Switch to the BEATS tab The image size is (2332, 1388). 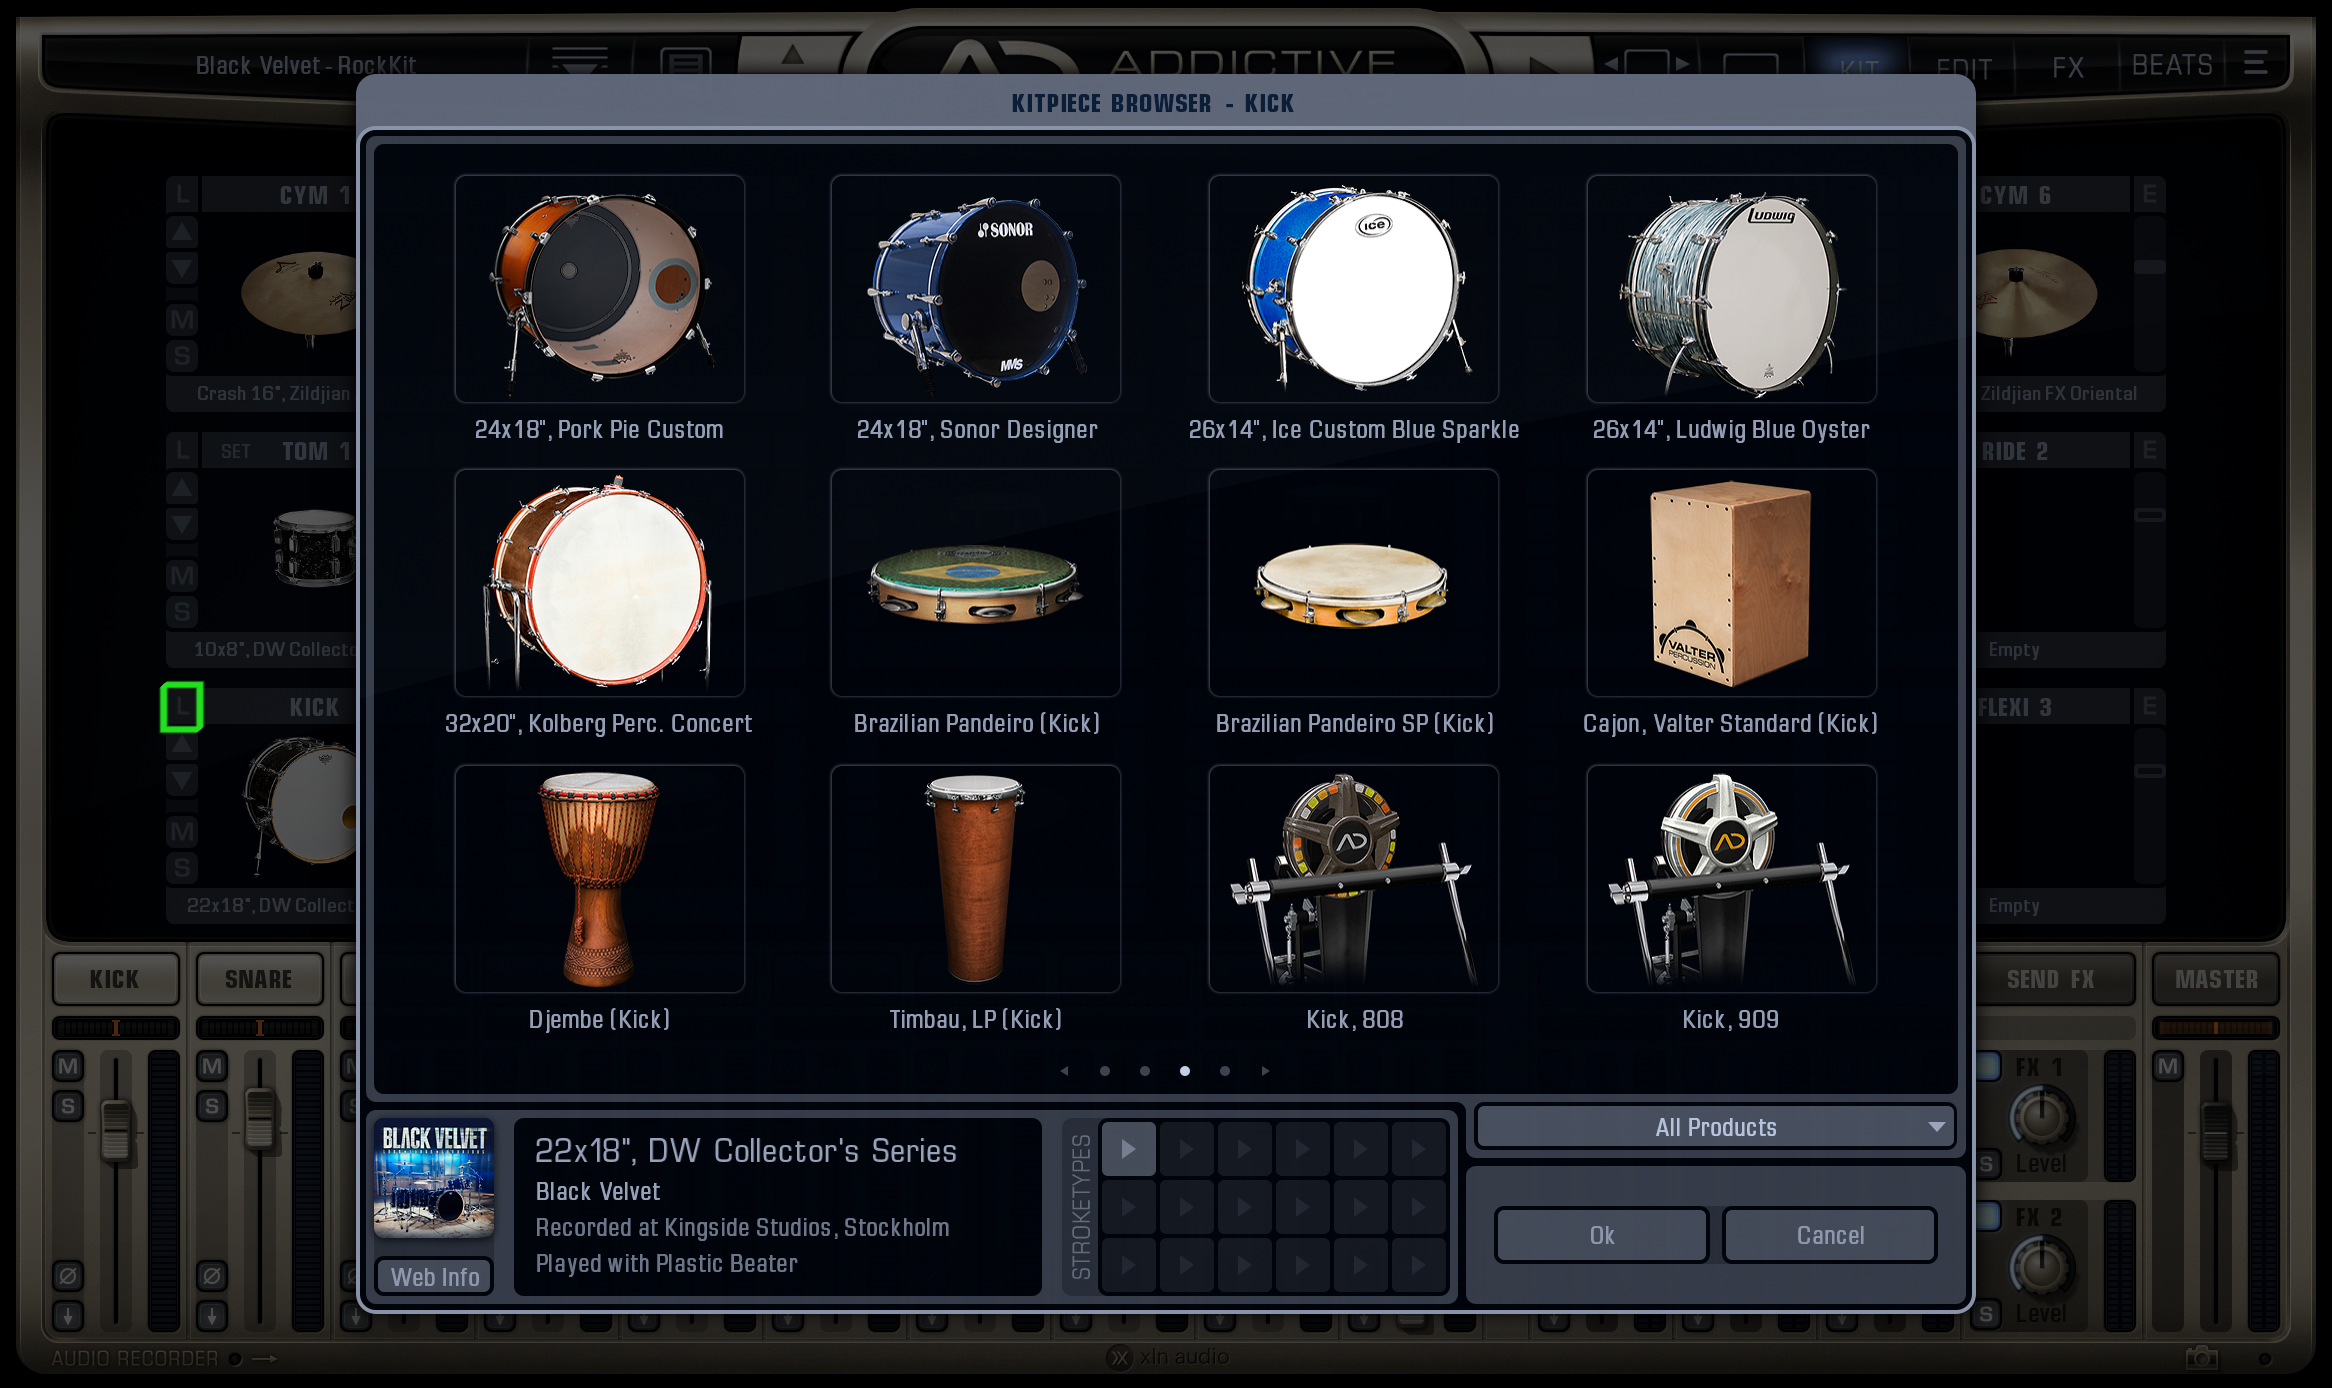(2172, 65)
